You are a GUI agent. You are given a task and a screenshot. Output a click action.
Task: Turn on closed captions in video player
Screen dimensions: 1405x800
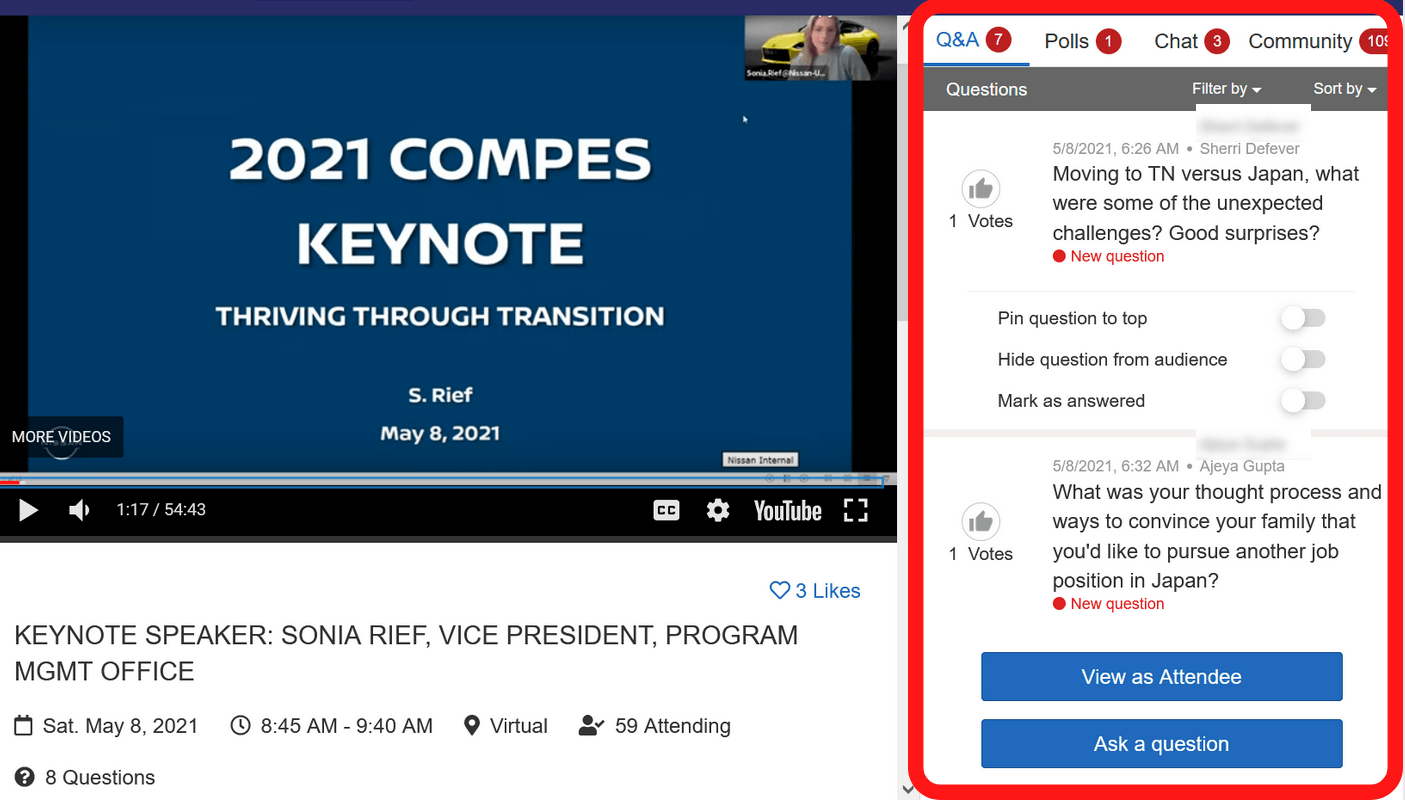coord(666,511)
